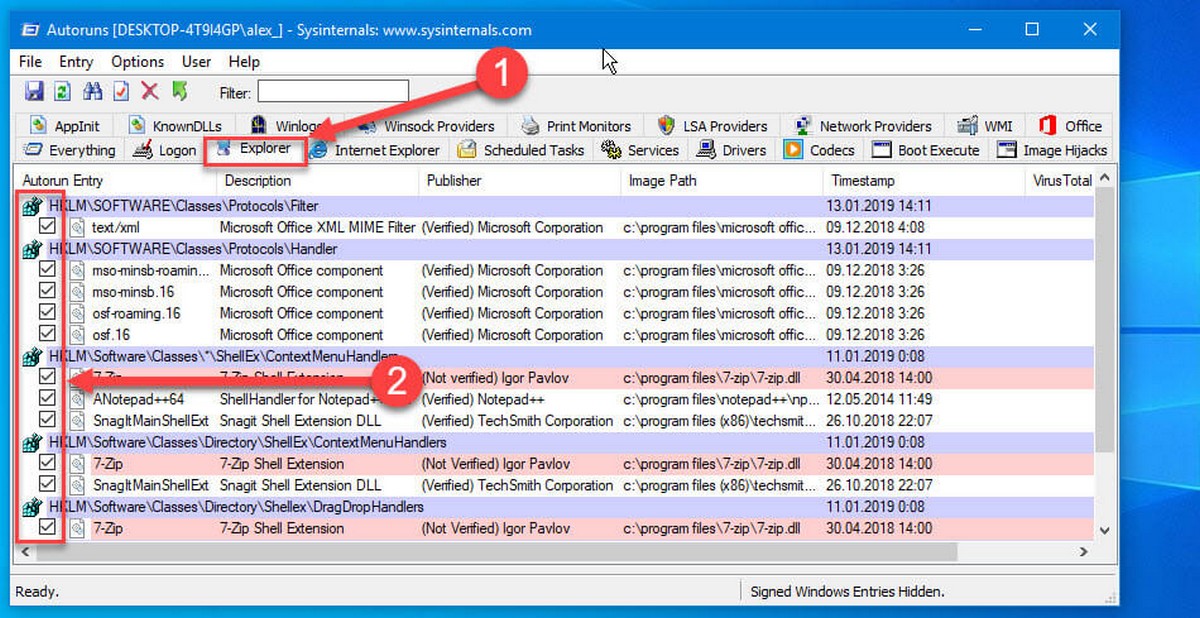The image size is (1200, 618).
Task: Click file icon next to text/xml entry
Action: tap(77, 227)
